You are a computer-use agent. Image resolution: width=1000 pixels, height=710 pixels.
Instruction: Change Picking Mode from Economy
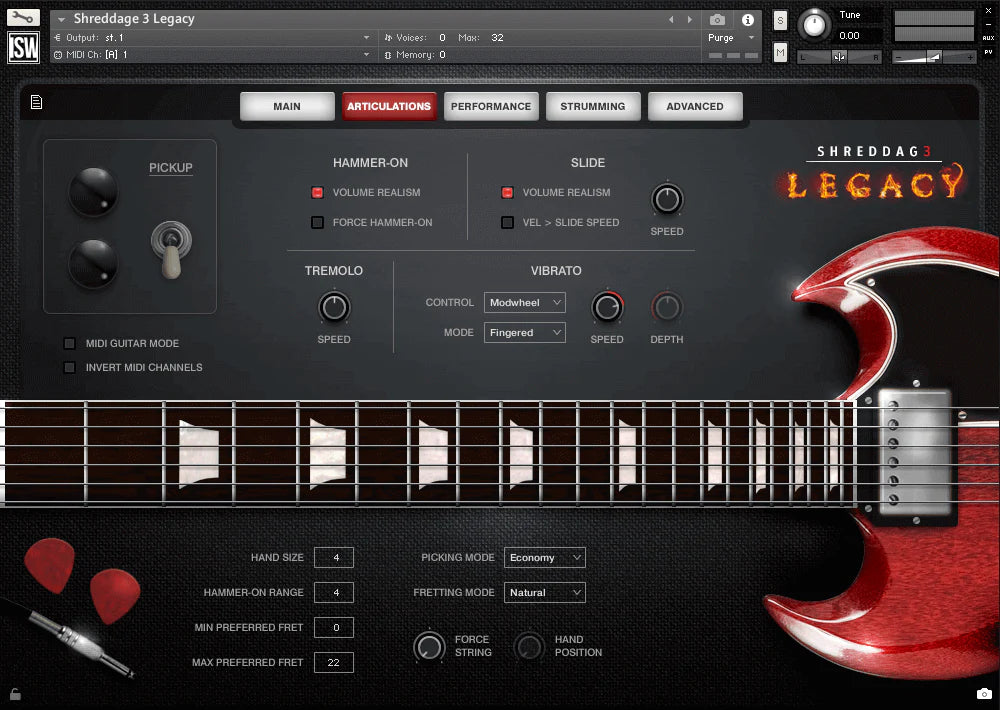pyautogui.click(x=545, y=557)
